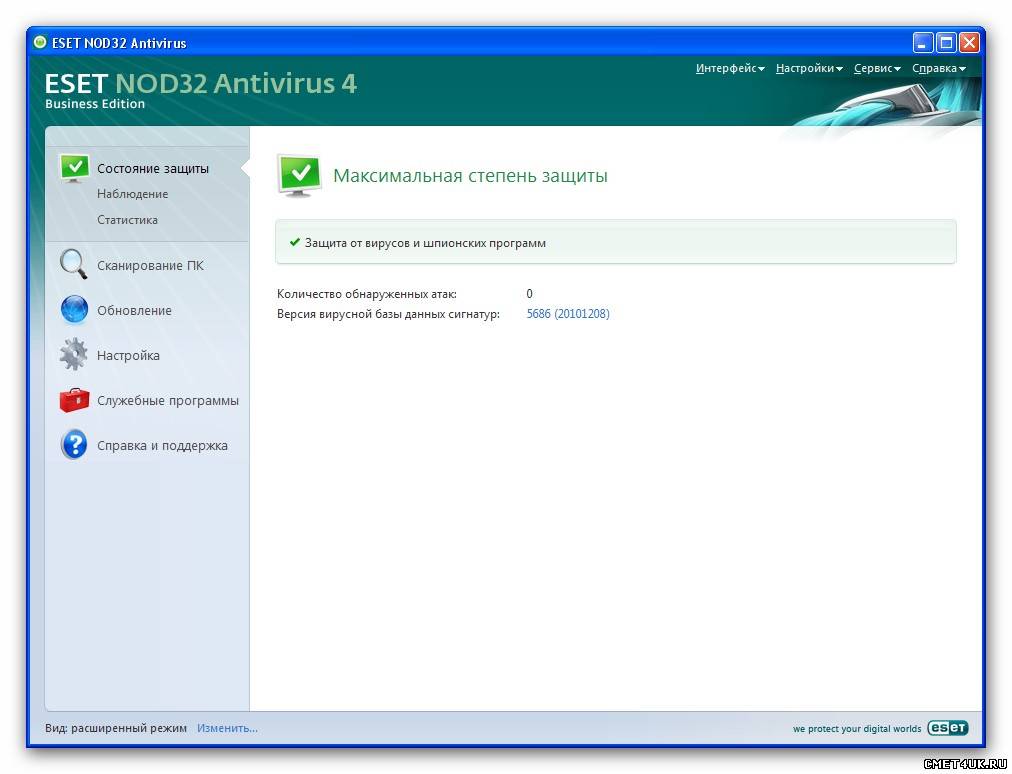Maximize the ESET NOD32 window

[946, 43]
